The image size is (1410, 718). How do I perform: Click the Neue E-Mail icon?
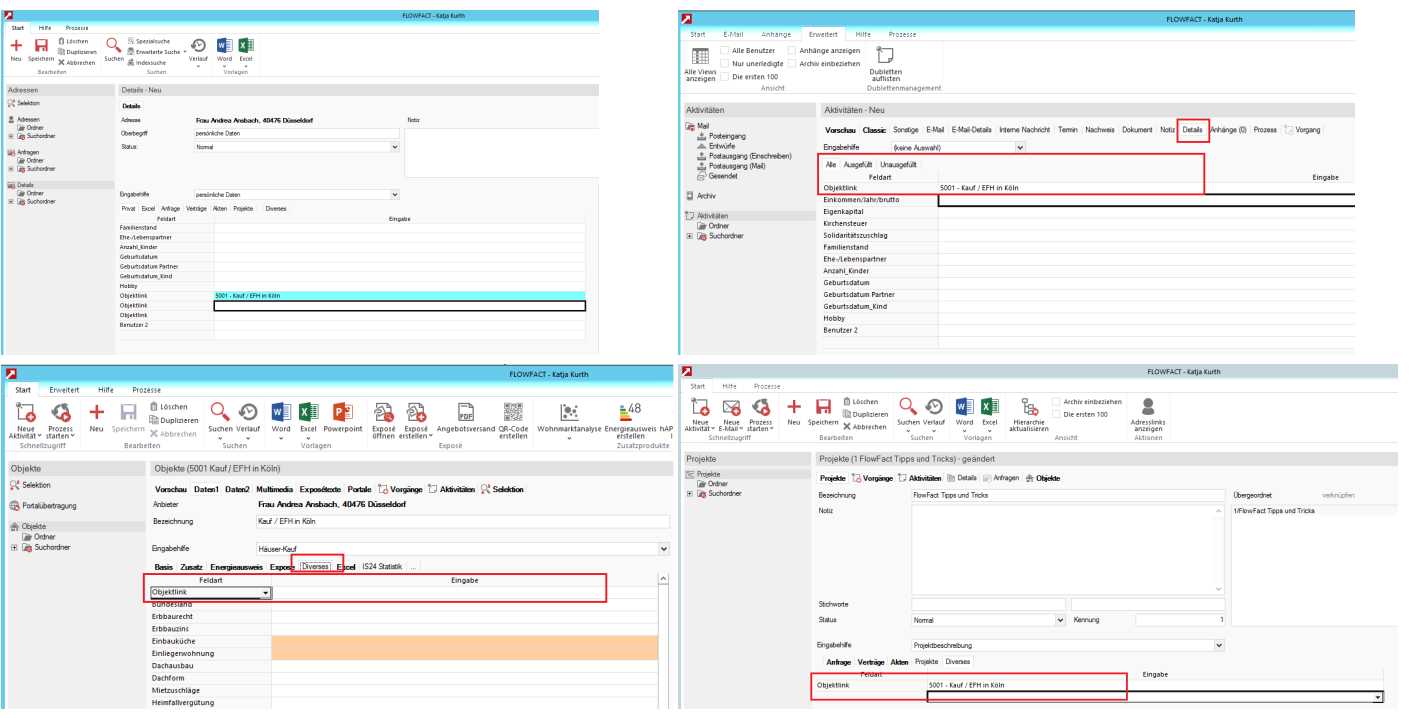(x=732, y=407)
